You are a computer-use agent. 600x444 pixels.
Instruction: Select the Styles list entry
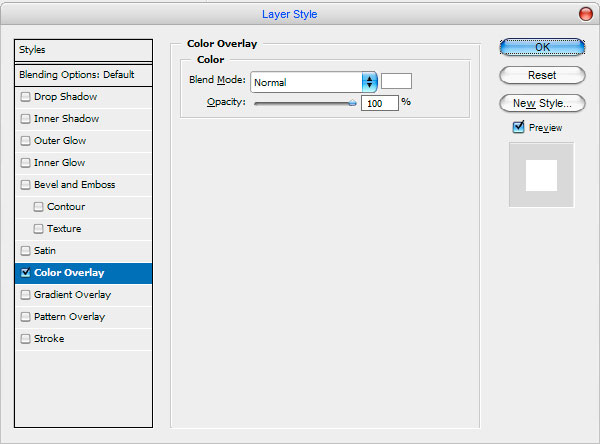pos(83,50)
